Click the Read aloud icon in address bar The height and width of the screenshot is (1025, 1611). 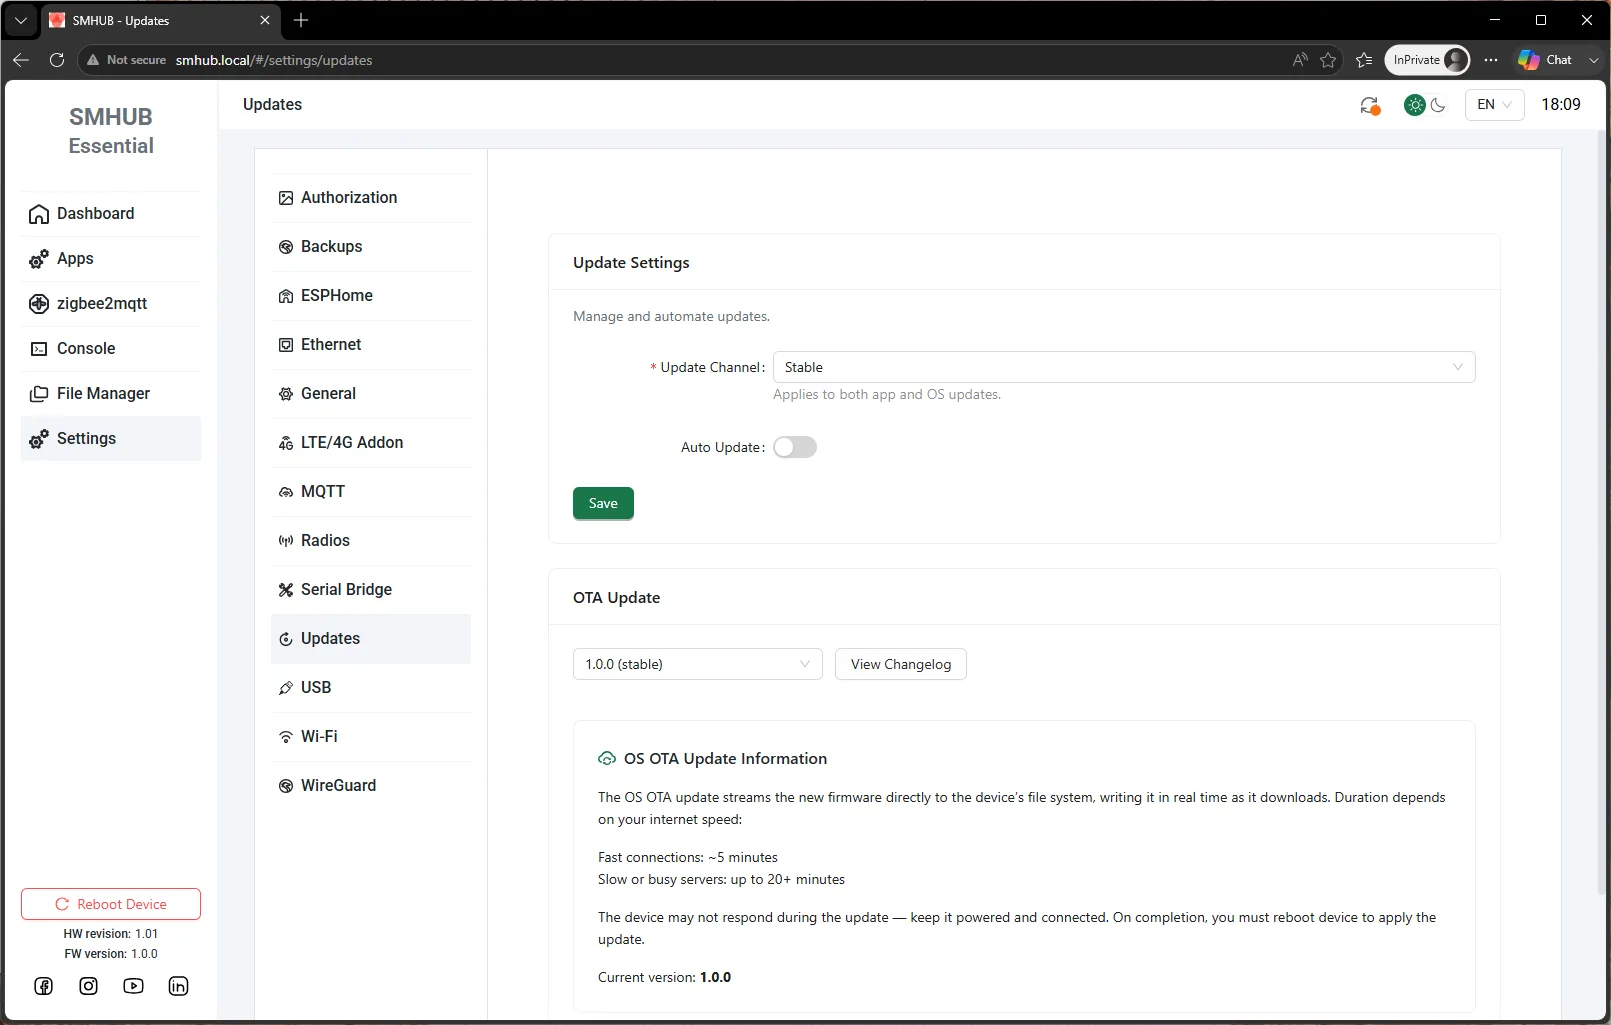point(1300,60)
